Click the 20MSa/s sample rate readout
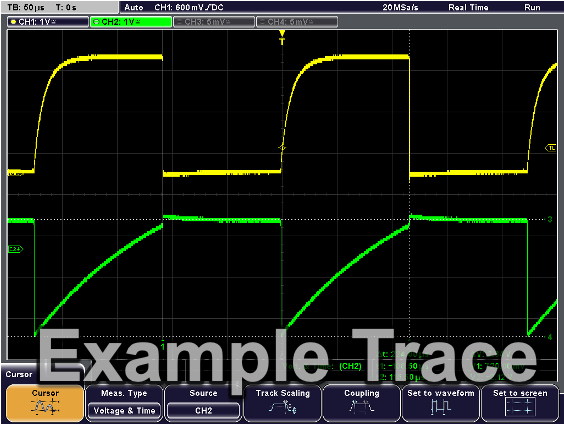Screen dimensions: 564x424 [400, 7]
